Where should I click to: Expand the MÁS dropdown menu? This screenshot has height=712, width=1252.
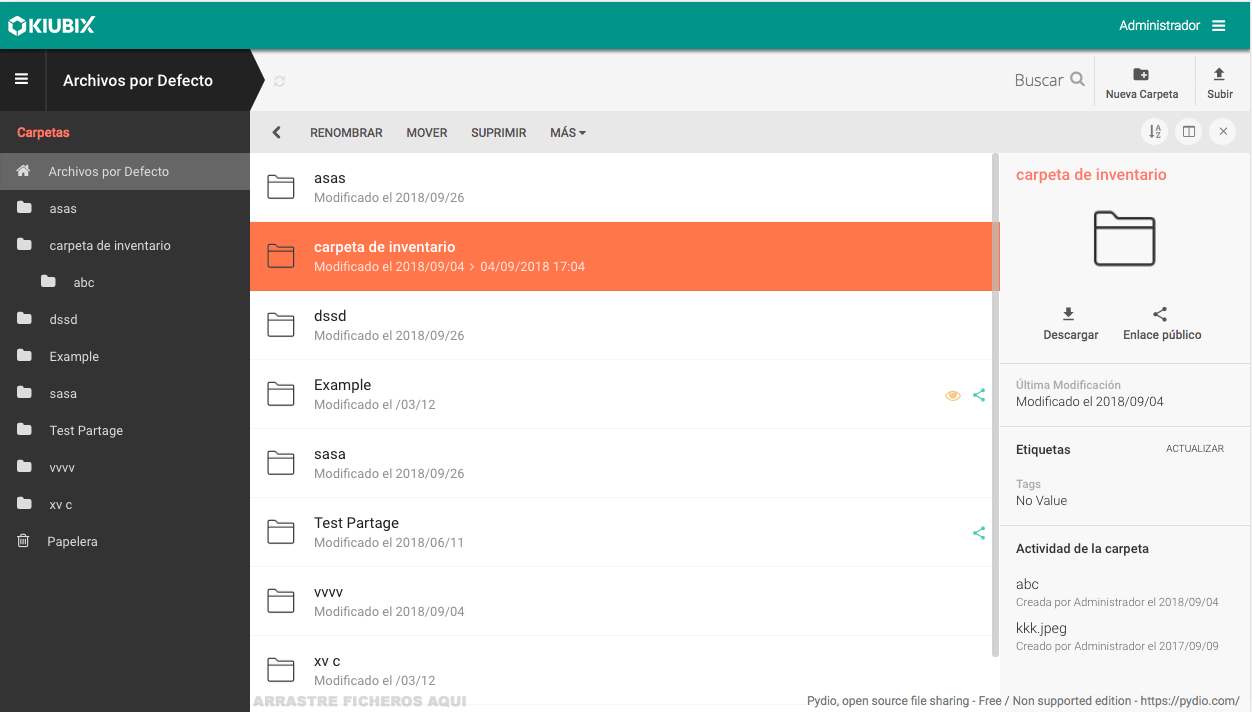567,133
